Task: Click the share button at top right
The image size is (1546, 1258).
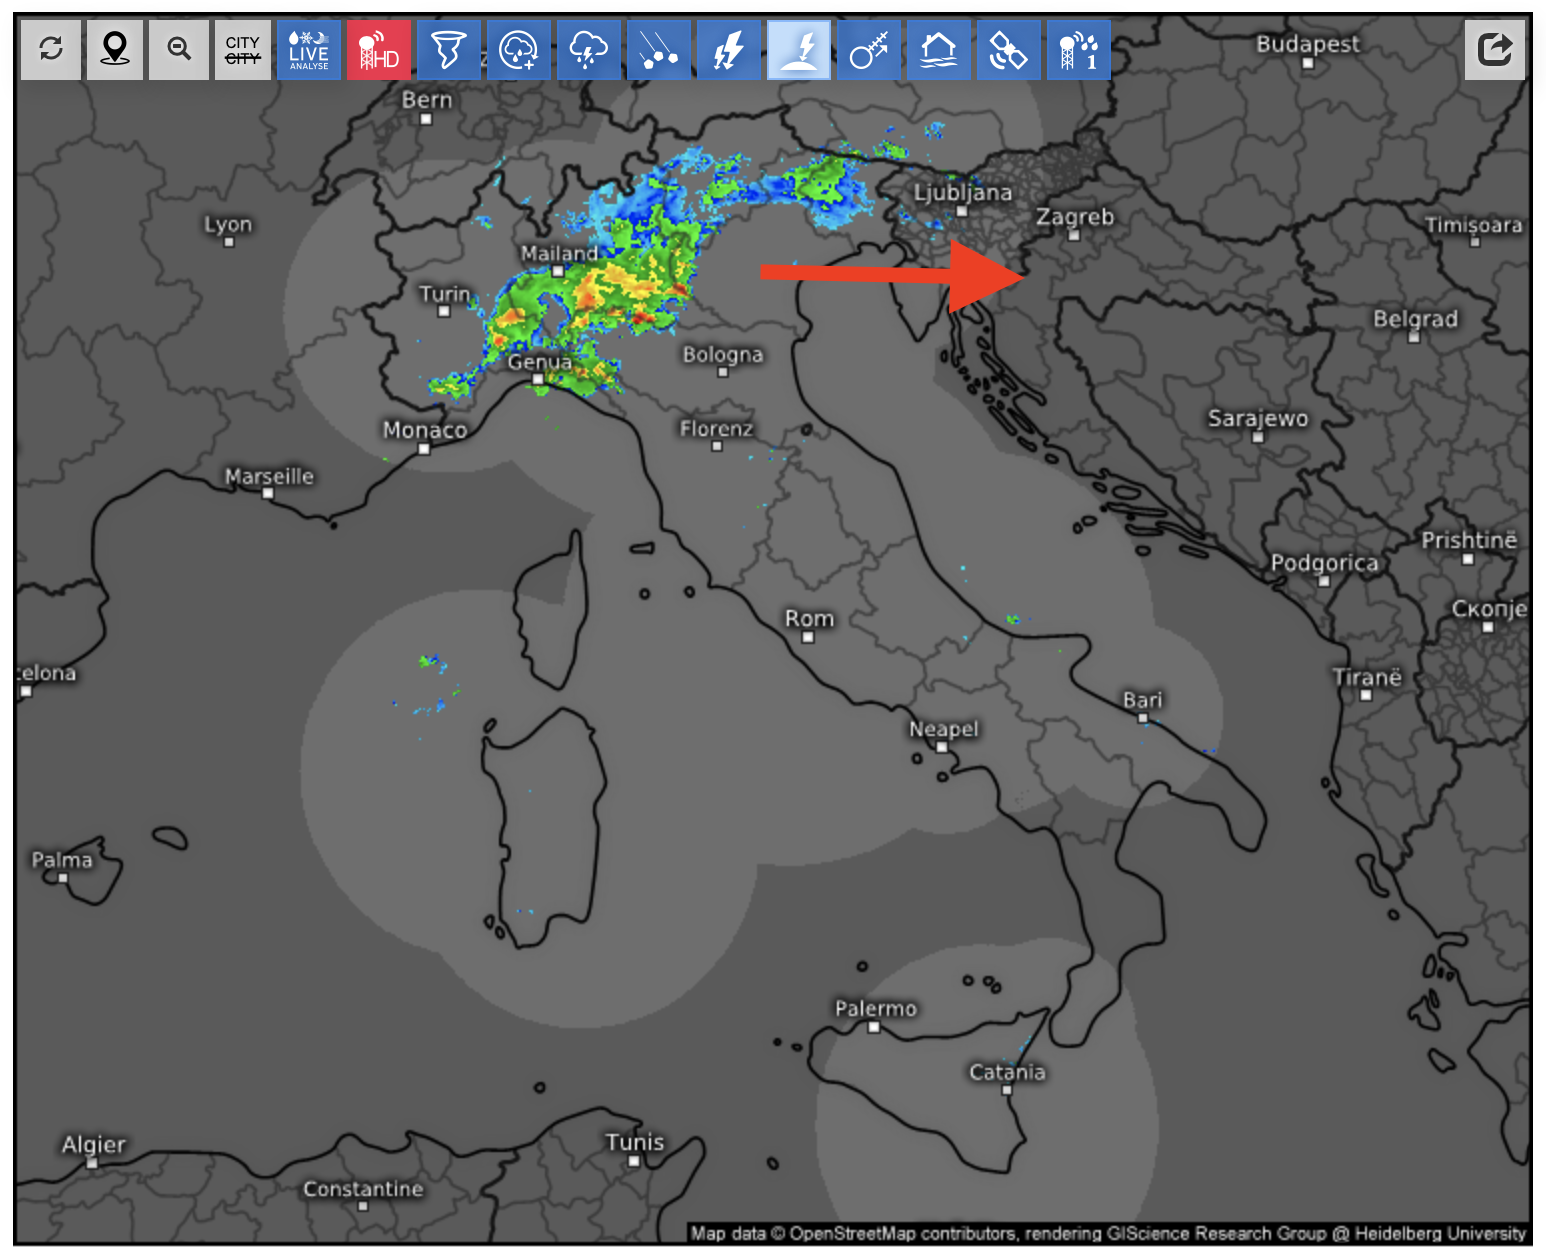Action: pyautogui.click(x=1495, y=49)
